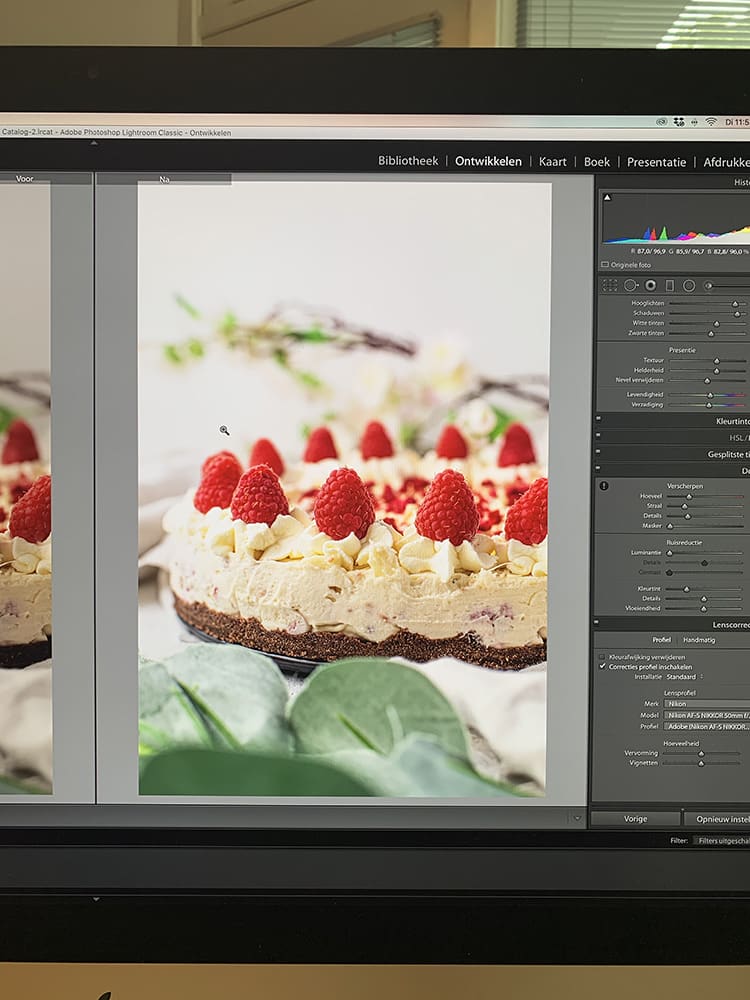750x1000 pixels.
Task: Click the menu bar clock
Action: (x=737, y=122)
